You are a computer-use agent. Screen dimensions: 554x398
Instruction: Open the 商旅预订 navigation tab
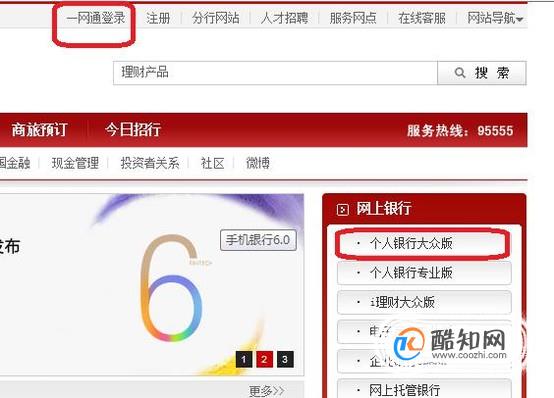pyautogui.click(x=39, y=130)
